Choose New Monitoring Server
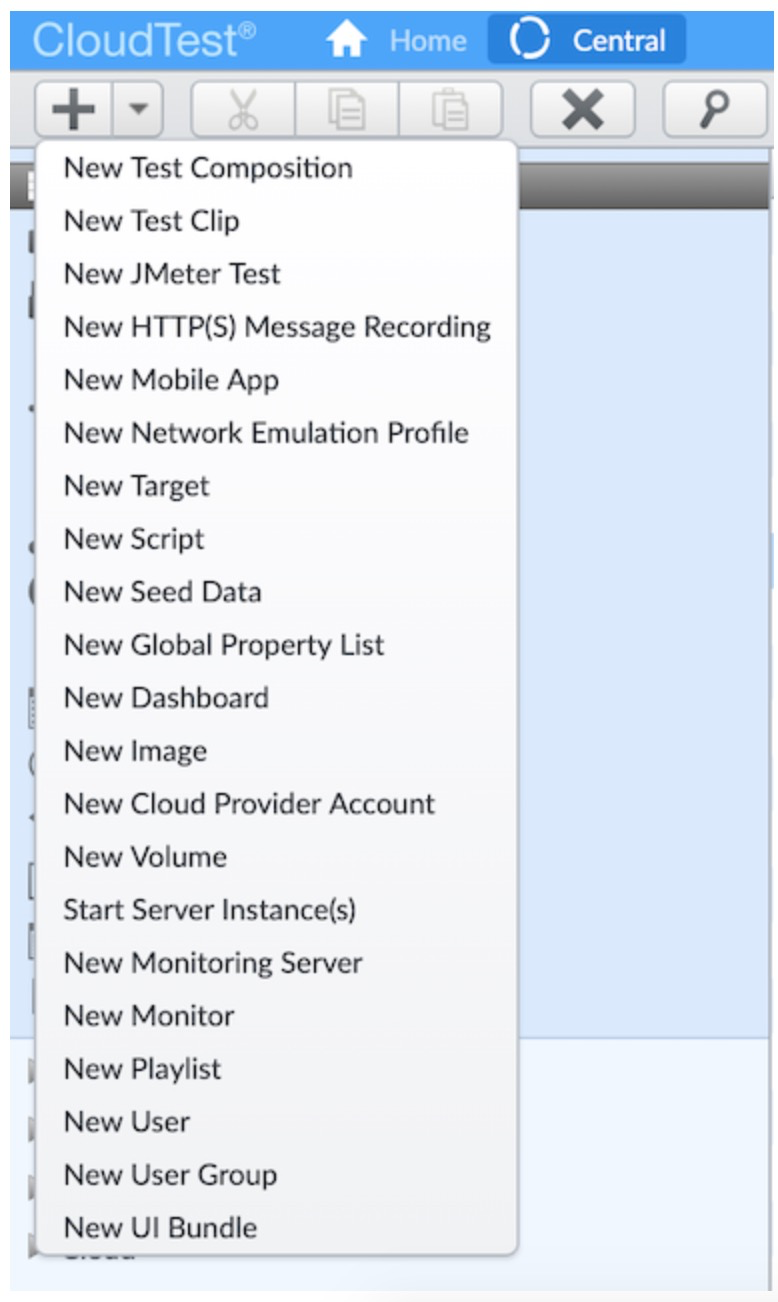 (213, 963)
